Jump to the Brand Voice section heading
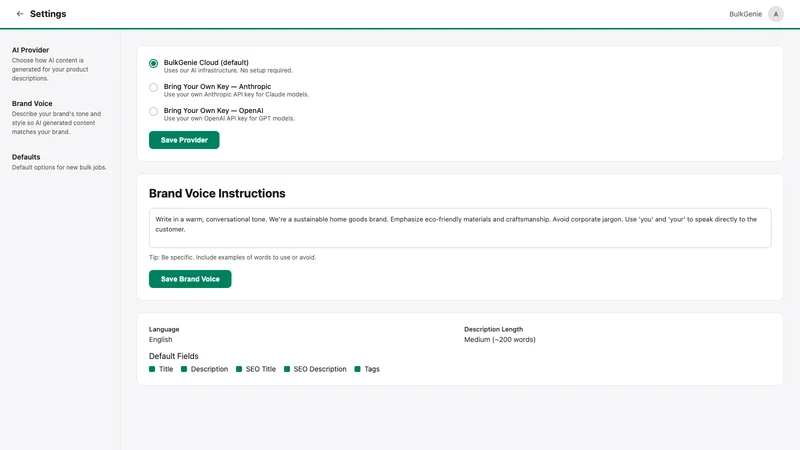The width and height of the screenshot is (800, 450). 32,103
